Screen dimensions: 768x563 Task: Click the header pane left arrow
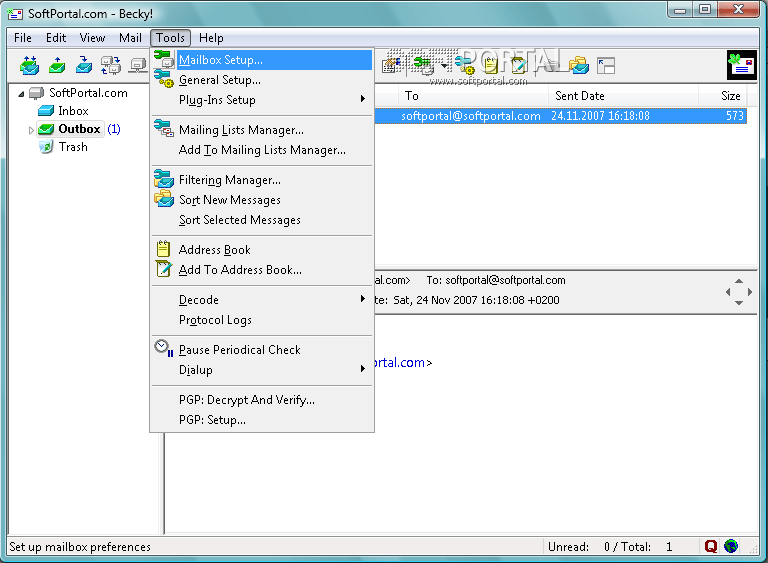728,292
